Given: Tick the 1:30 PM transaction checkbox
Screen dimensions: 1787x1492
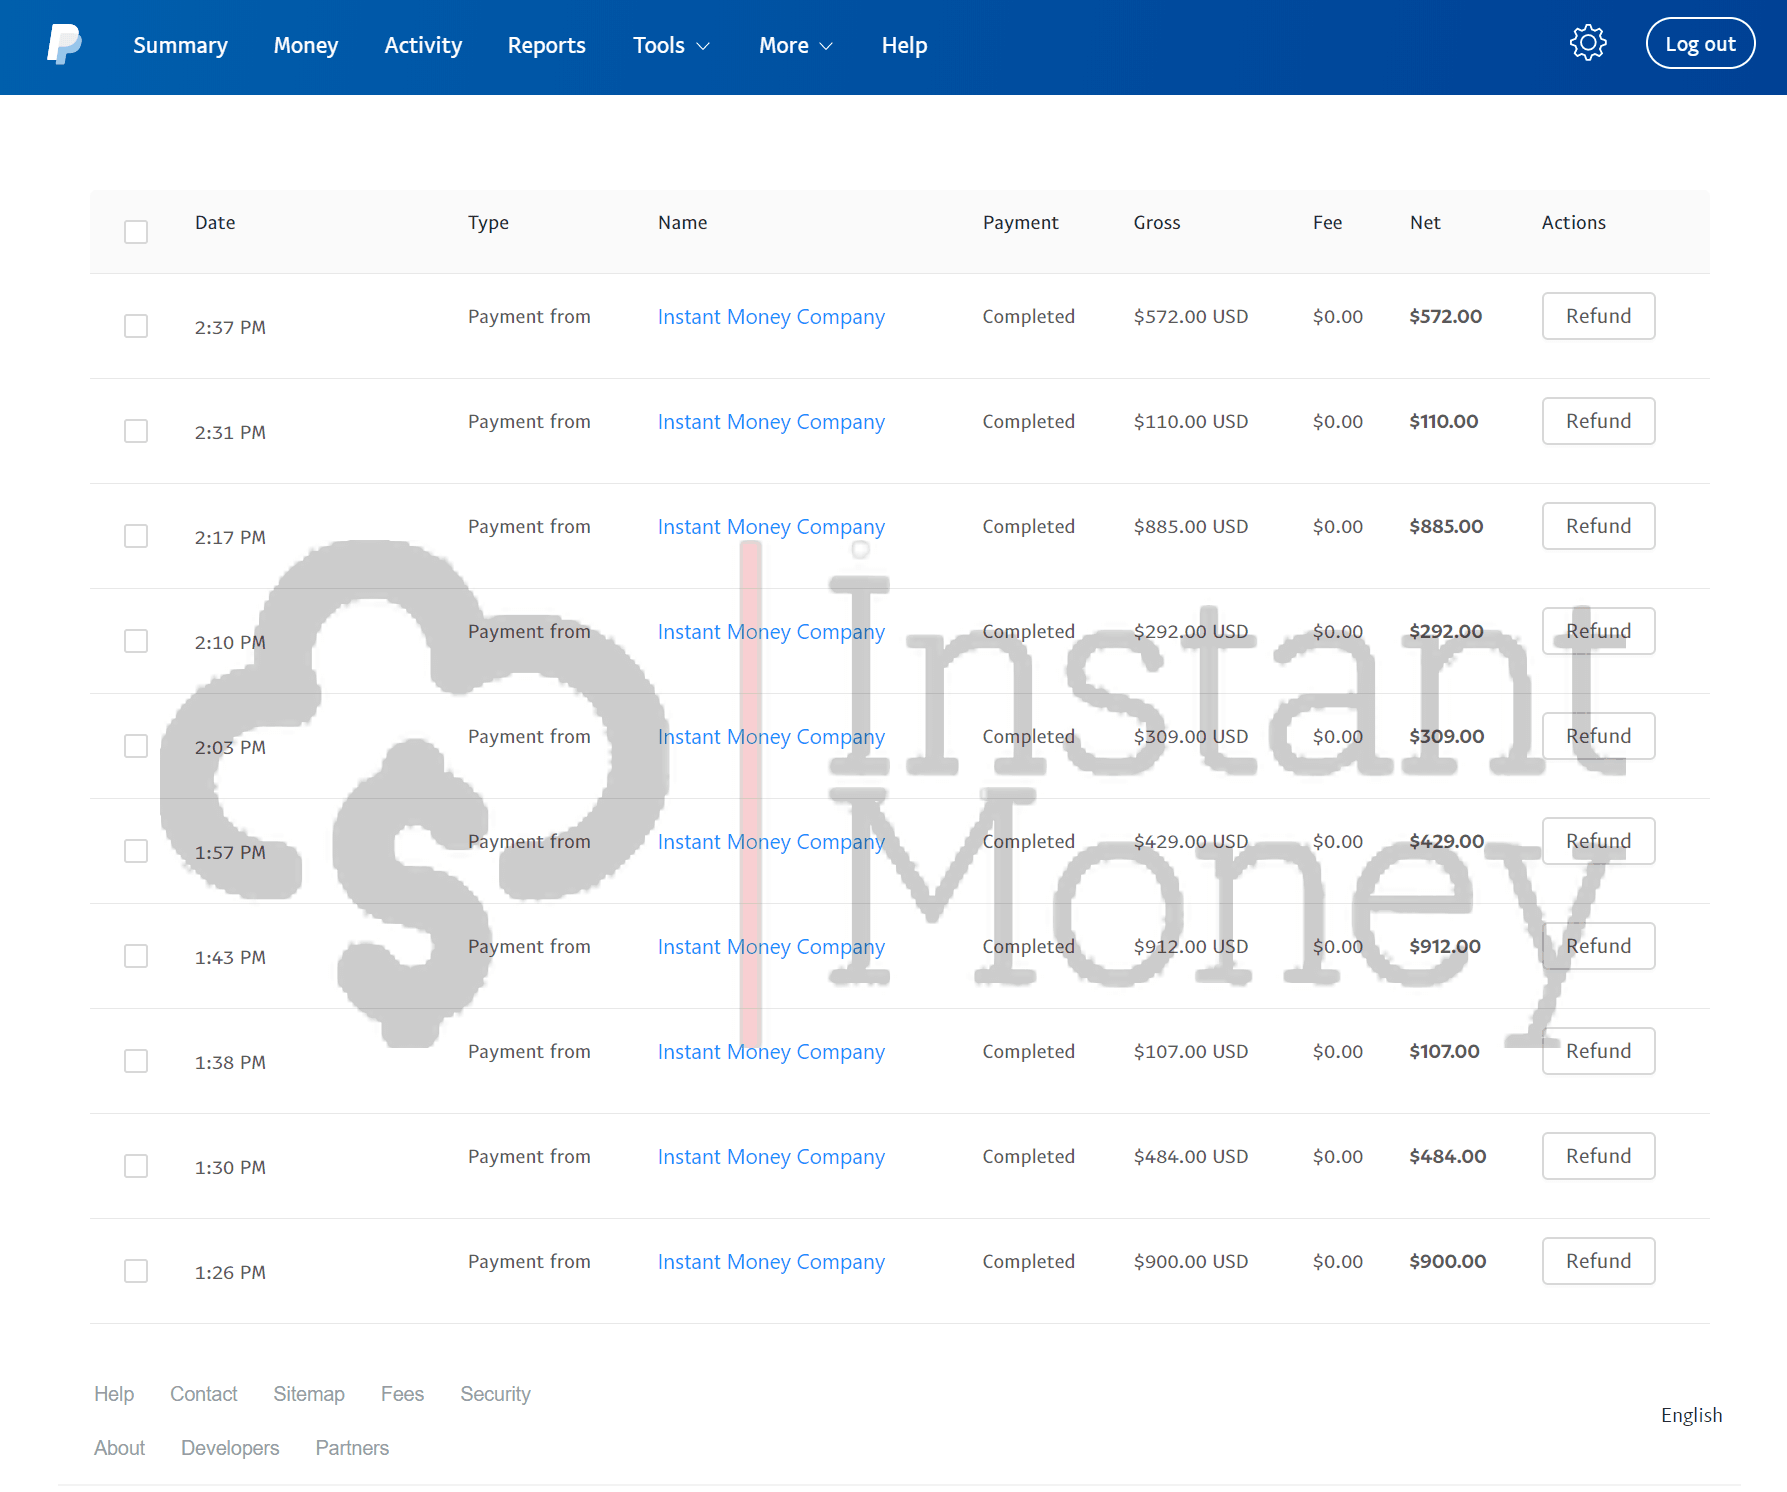Looking at the screenshot, I should (x=136, y=1166).
